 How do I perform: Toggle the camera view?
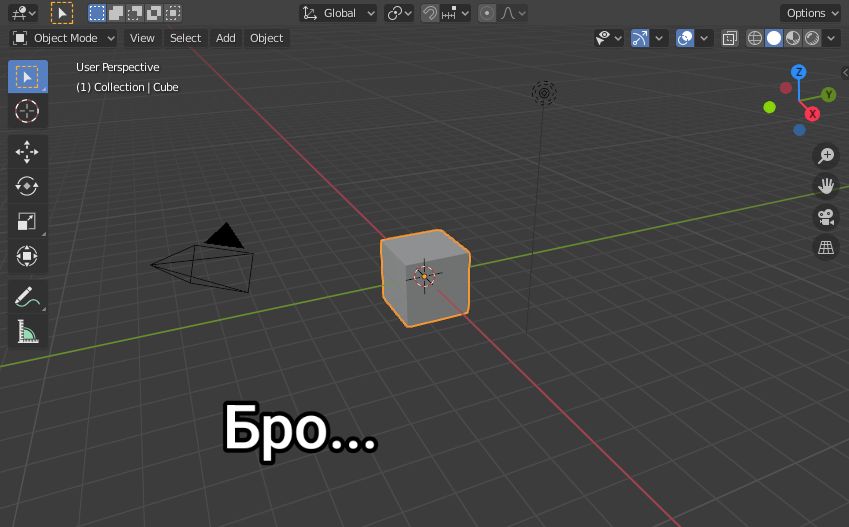coord(826,217)
